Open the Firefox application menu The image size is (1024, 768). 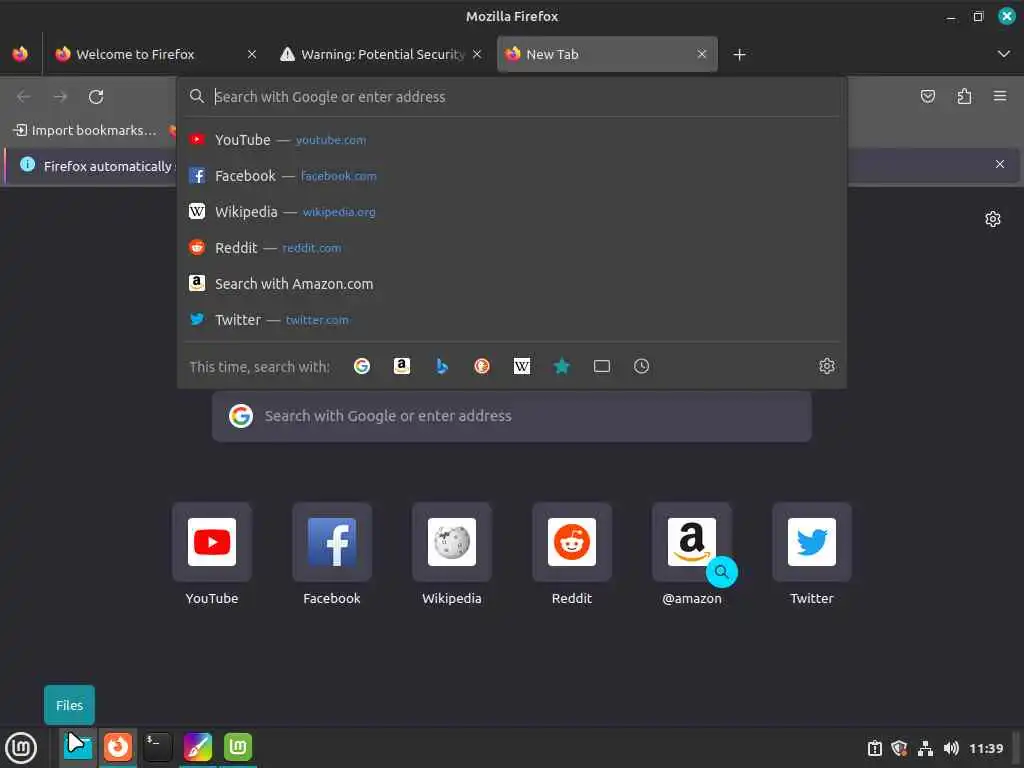click(1000, 97)
